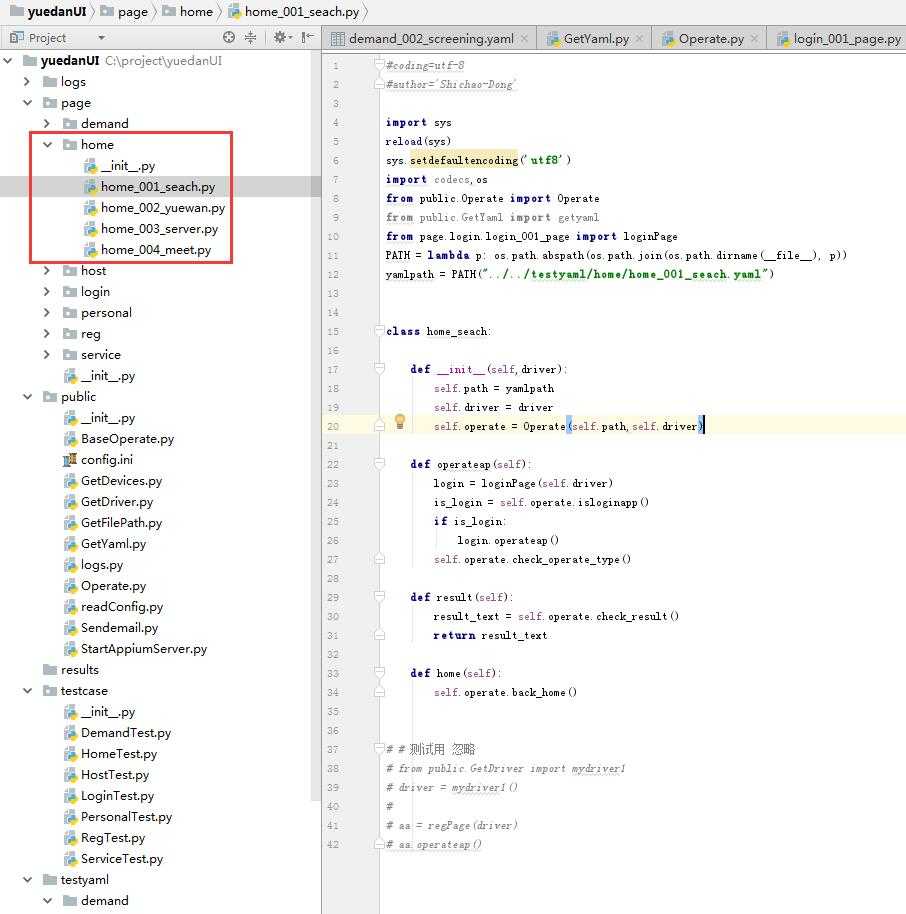Image resolution: width=906 pixels, height=914 pixels.
Task: Select HostTest.py file
Action: [106, 775]
